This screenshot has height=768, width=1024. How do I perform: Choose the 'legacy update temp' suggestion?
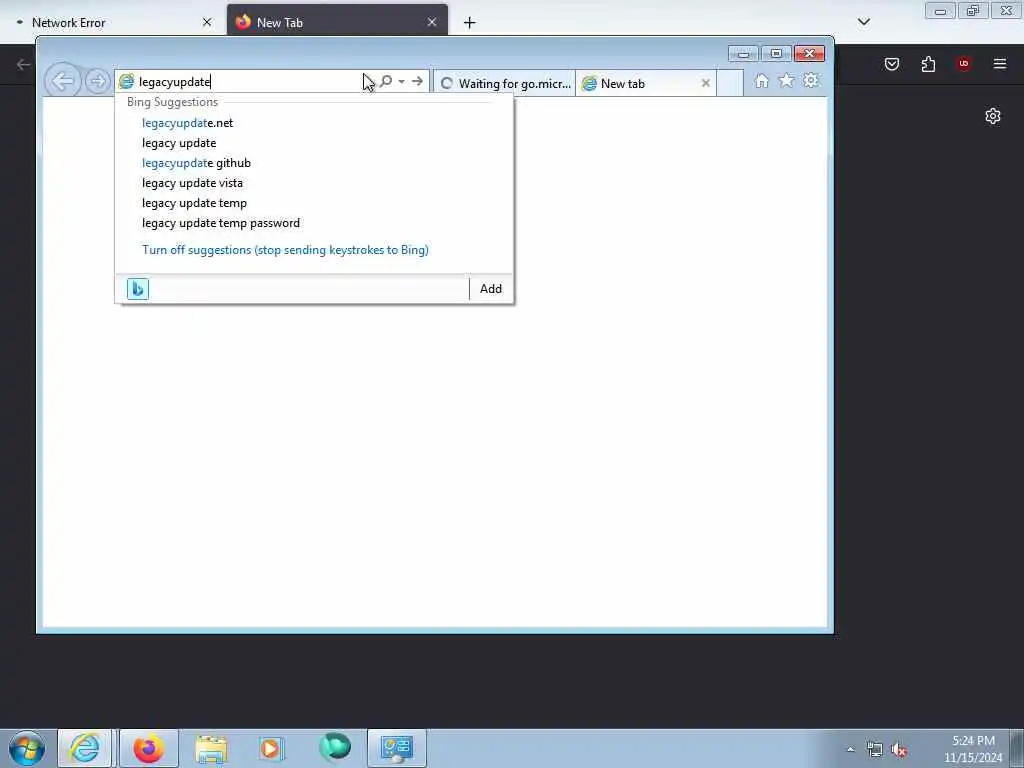(194, 203)
